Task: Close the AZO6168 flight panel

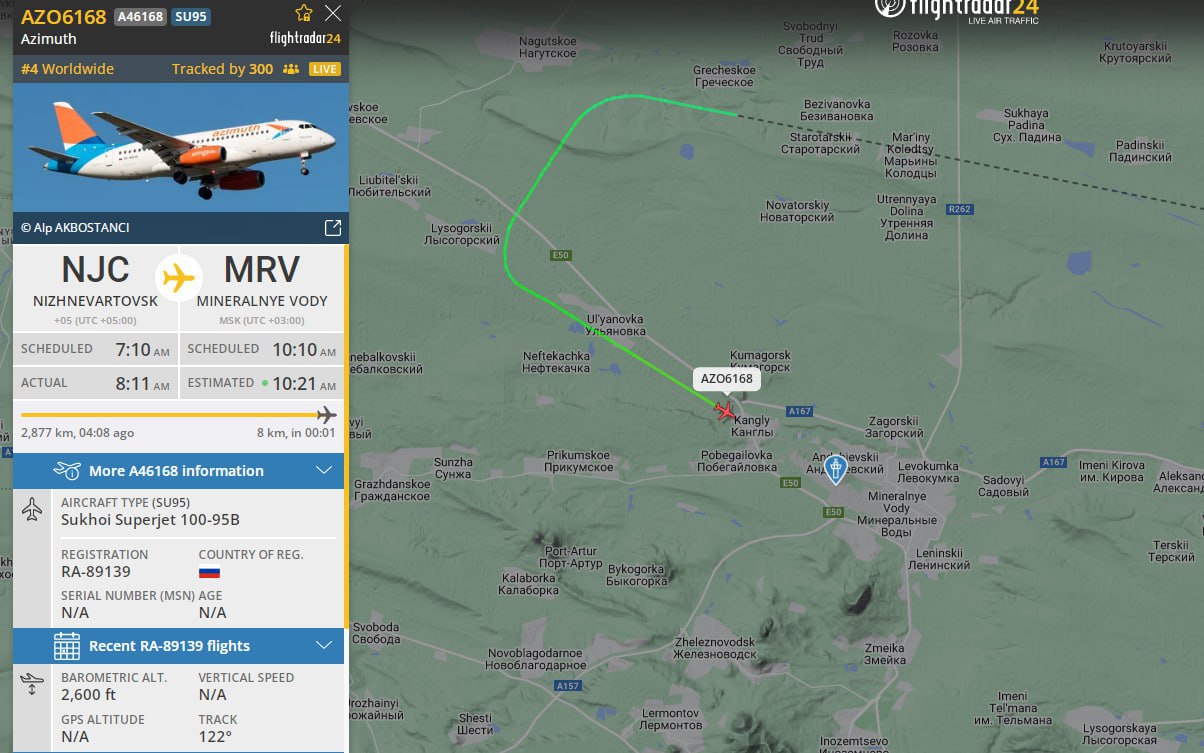Action: pos(333,13)
